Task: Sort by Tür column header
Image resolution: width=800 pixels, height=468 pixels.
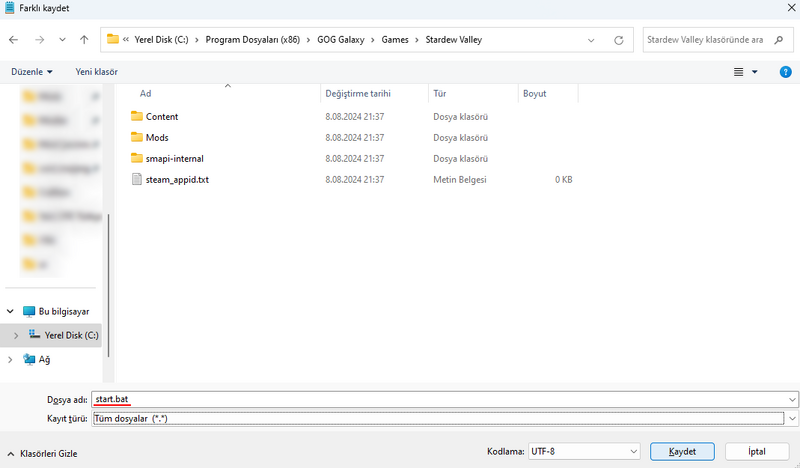Action: click(440, 93)
